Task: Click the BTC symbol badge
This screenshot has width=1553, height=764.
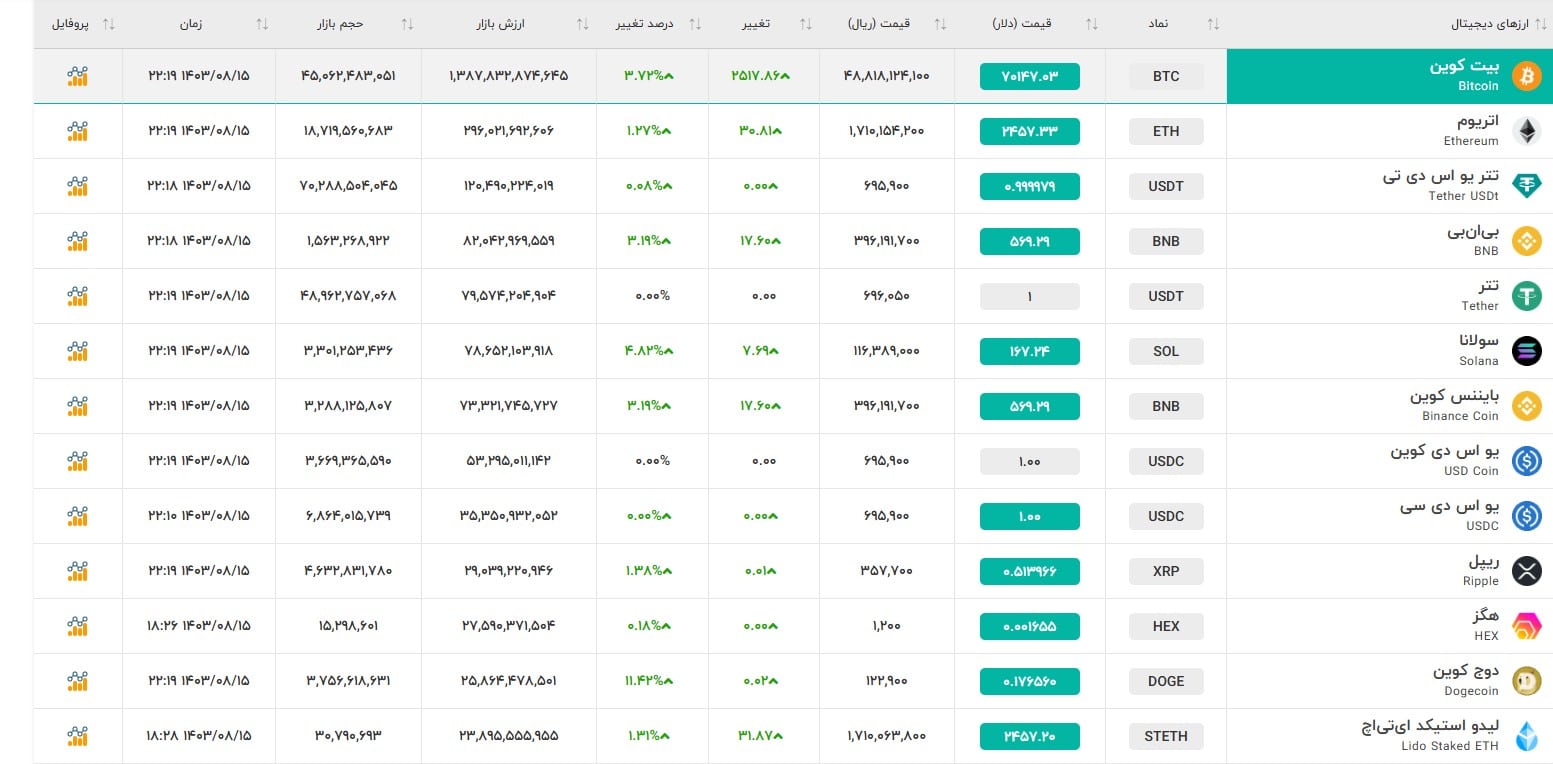Action: coord(1166,76)
